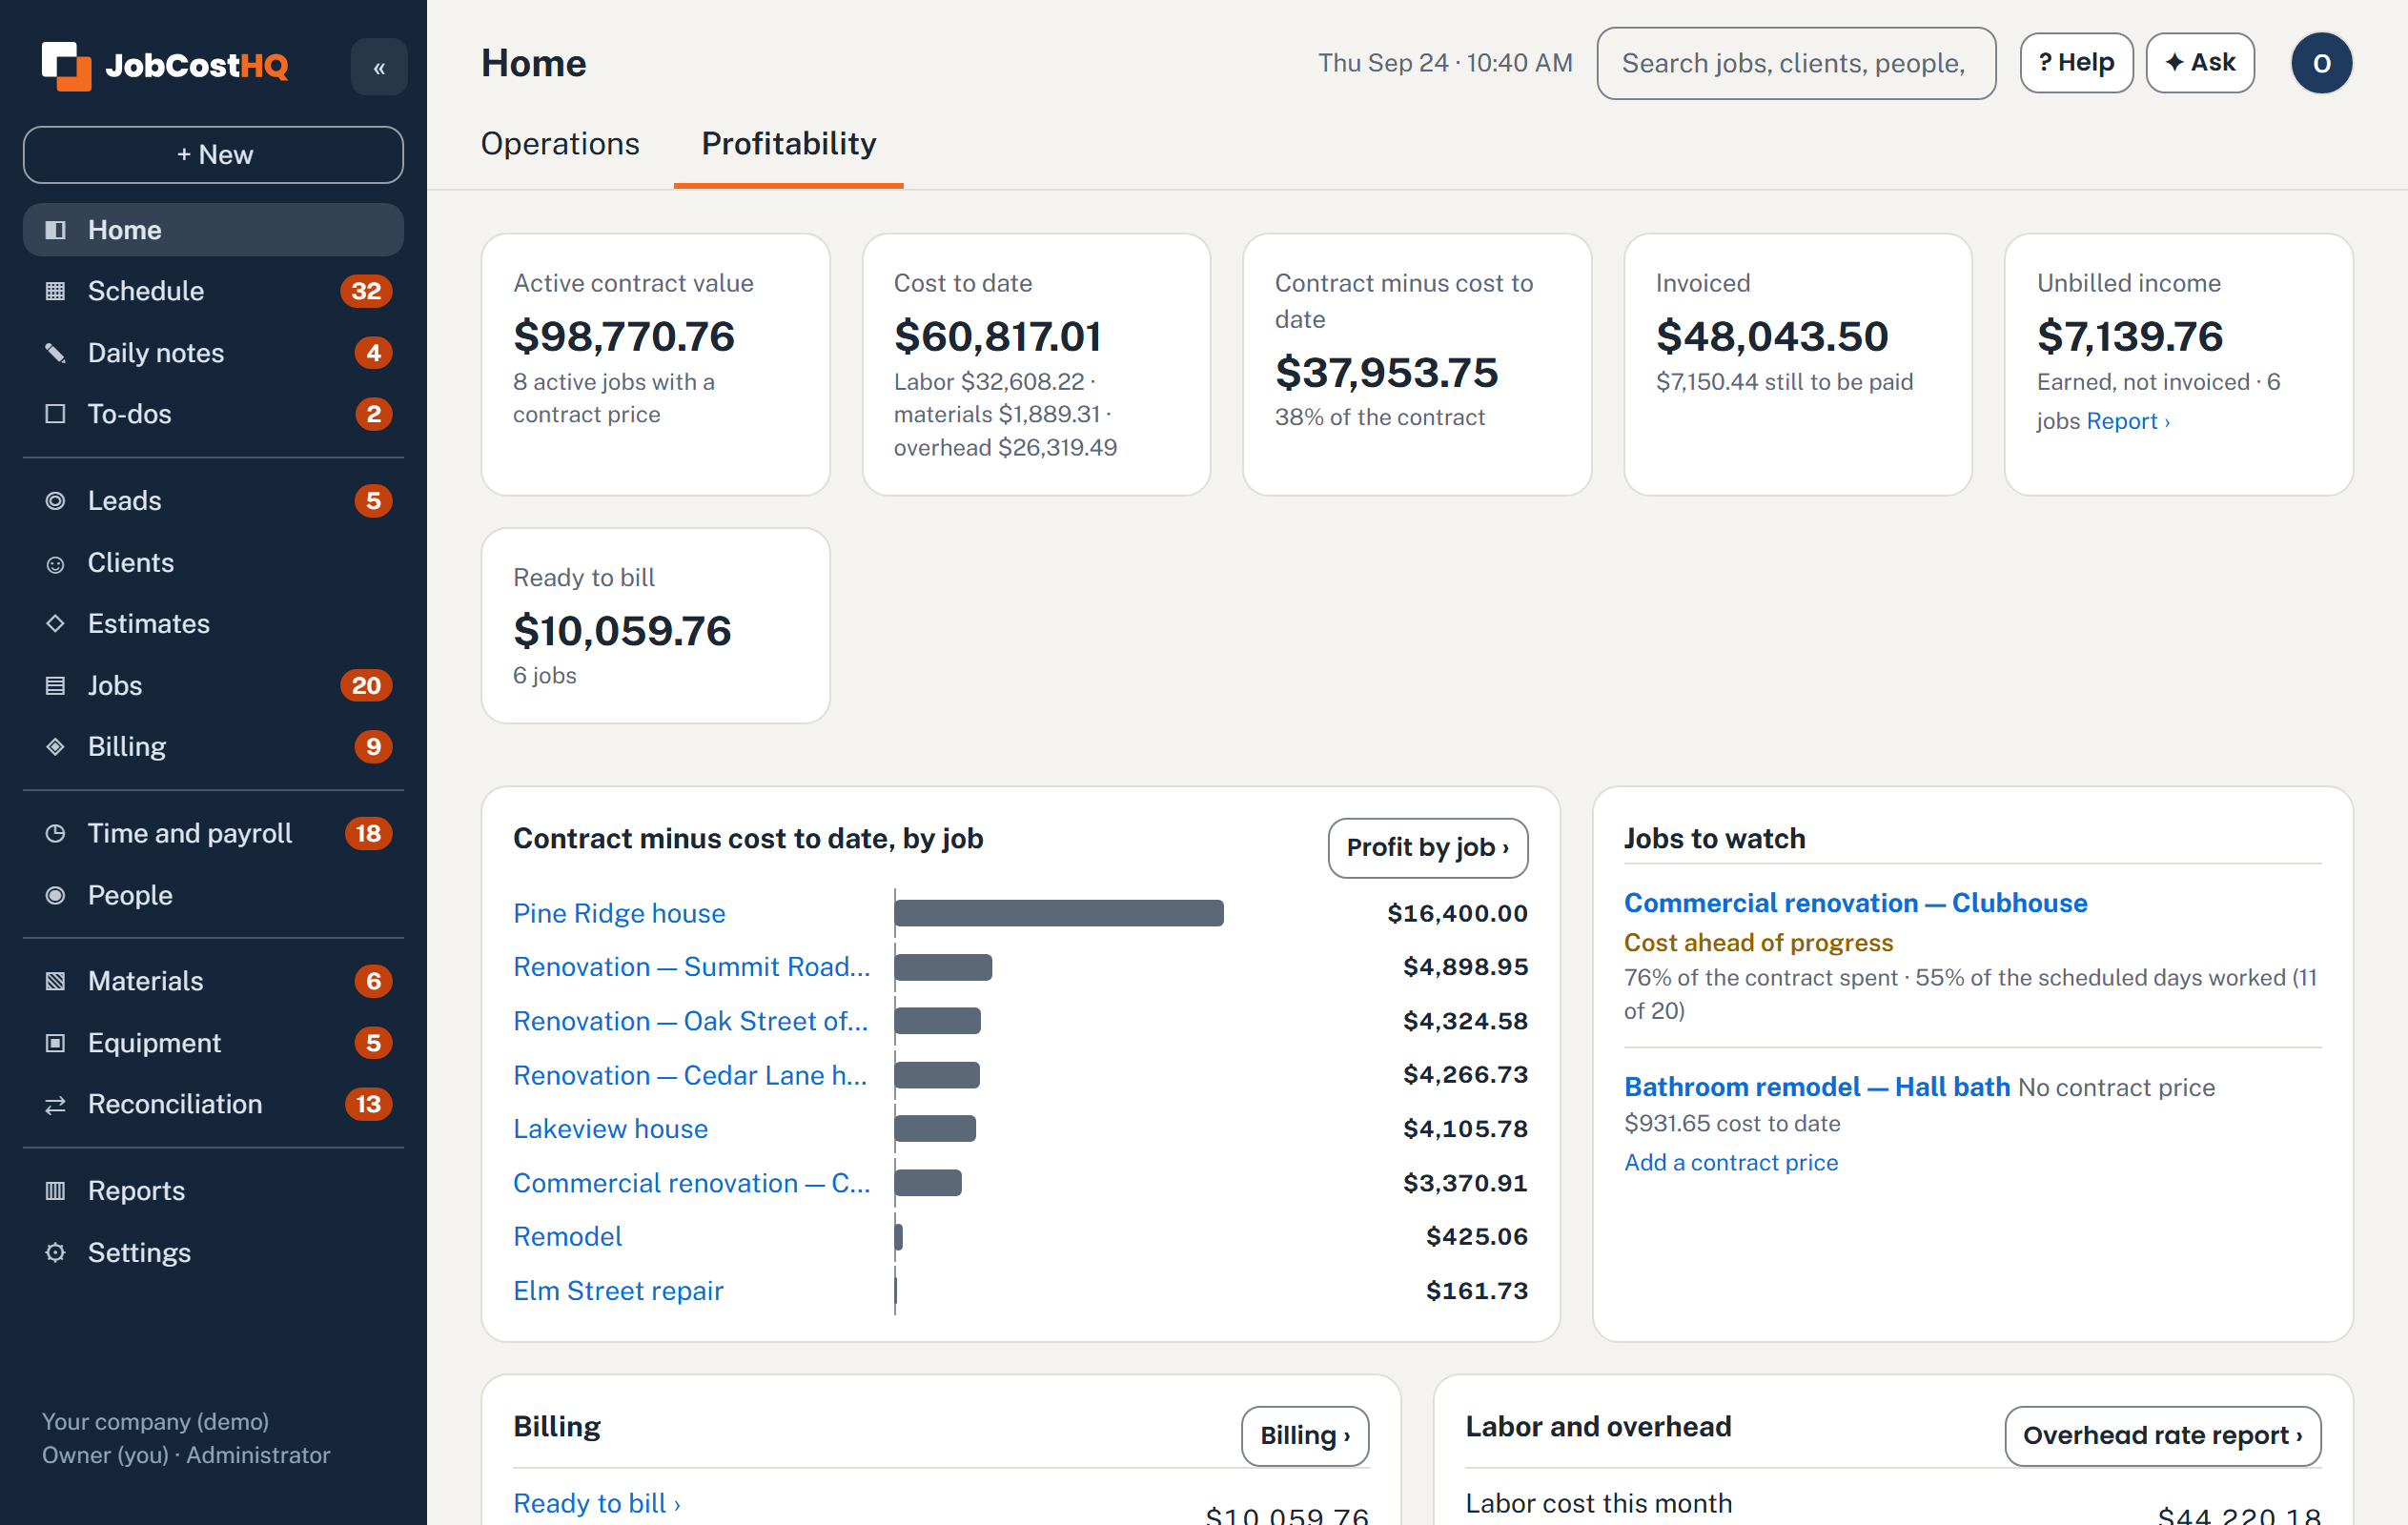Click Add a contract price link

pos(1731,1162)
